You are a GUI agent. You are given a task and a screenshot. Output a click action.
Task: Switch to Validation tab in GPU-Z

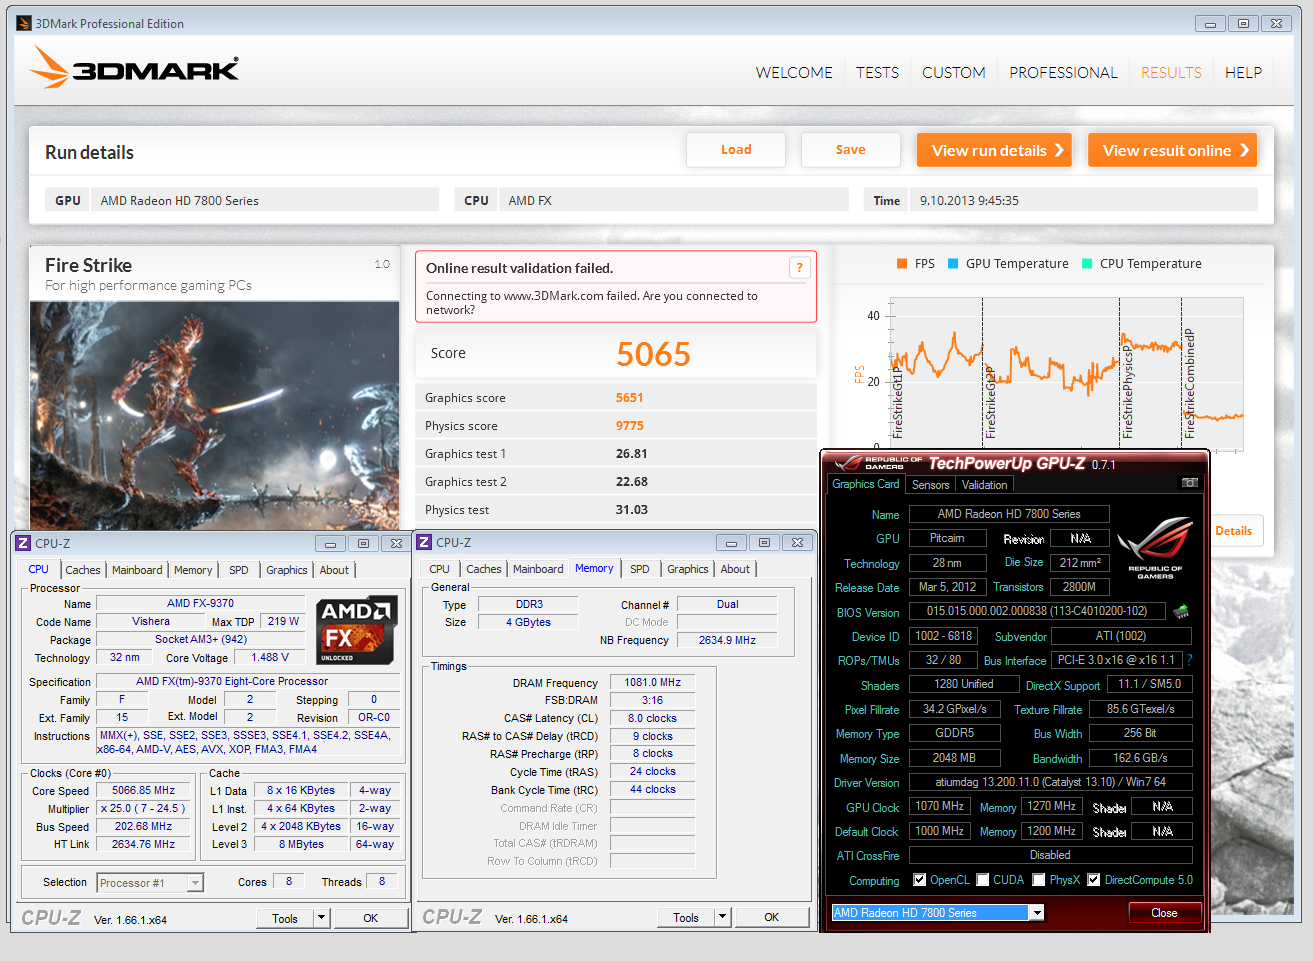coord(984,485)
